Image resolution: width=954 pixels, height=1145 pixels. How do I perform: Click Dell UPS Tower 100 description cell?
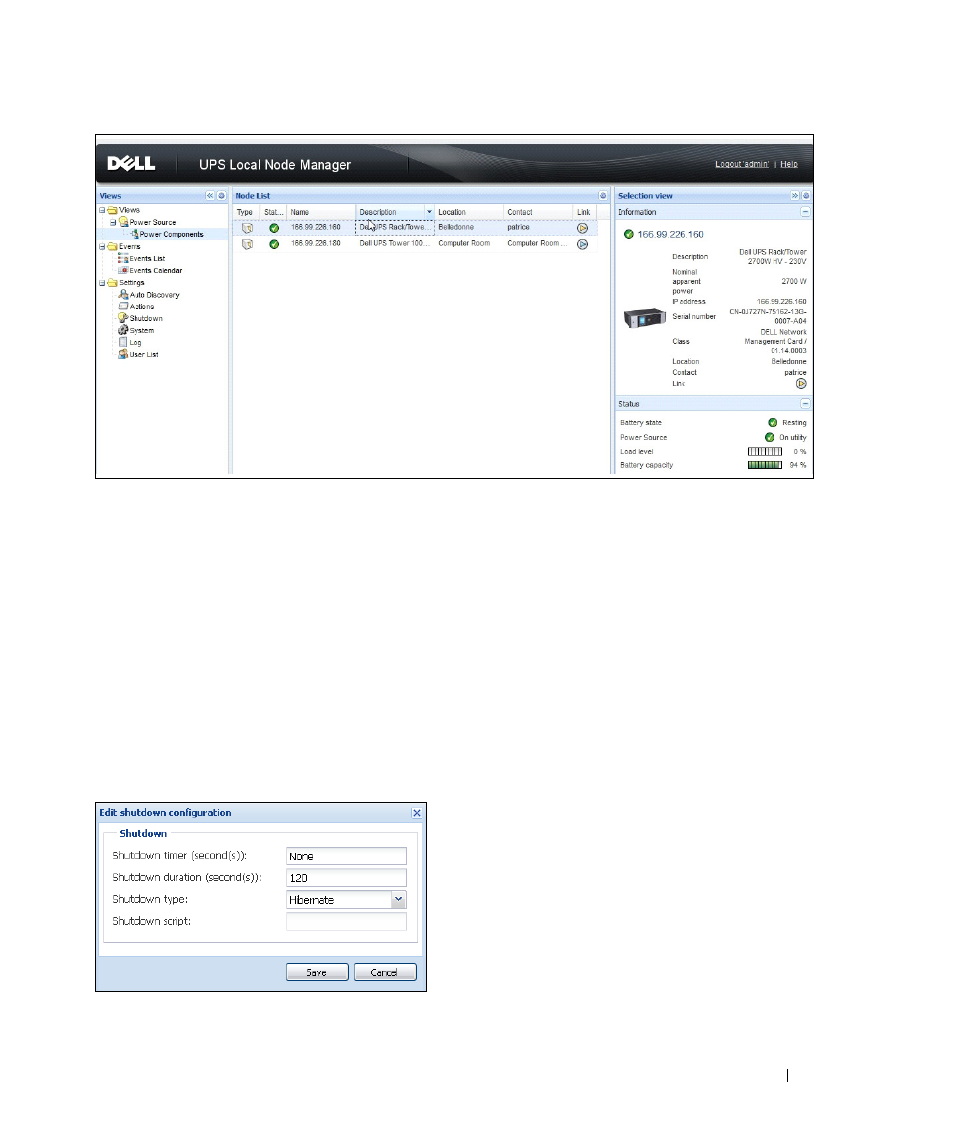[394, 243]
